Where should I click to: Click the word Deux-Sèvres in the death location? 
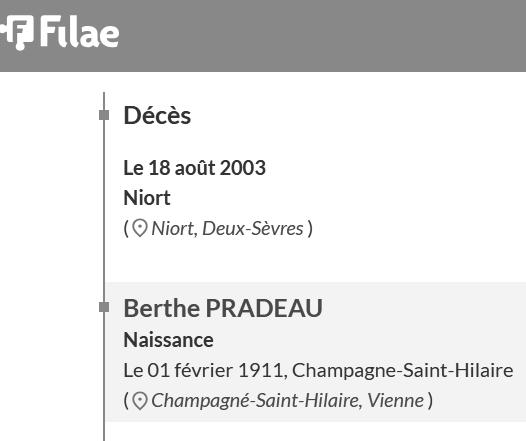click(253, 229)
